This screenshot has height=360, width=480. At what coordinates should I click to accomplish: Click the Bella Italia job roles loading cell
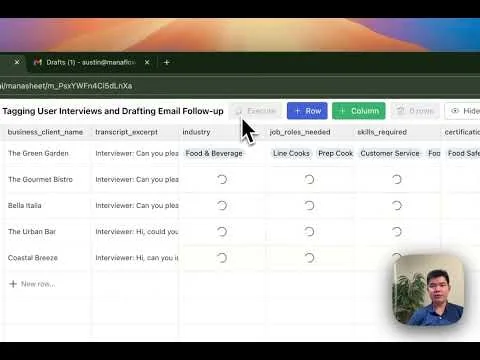pos(309,205)
